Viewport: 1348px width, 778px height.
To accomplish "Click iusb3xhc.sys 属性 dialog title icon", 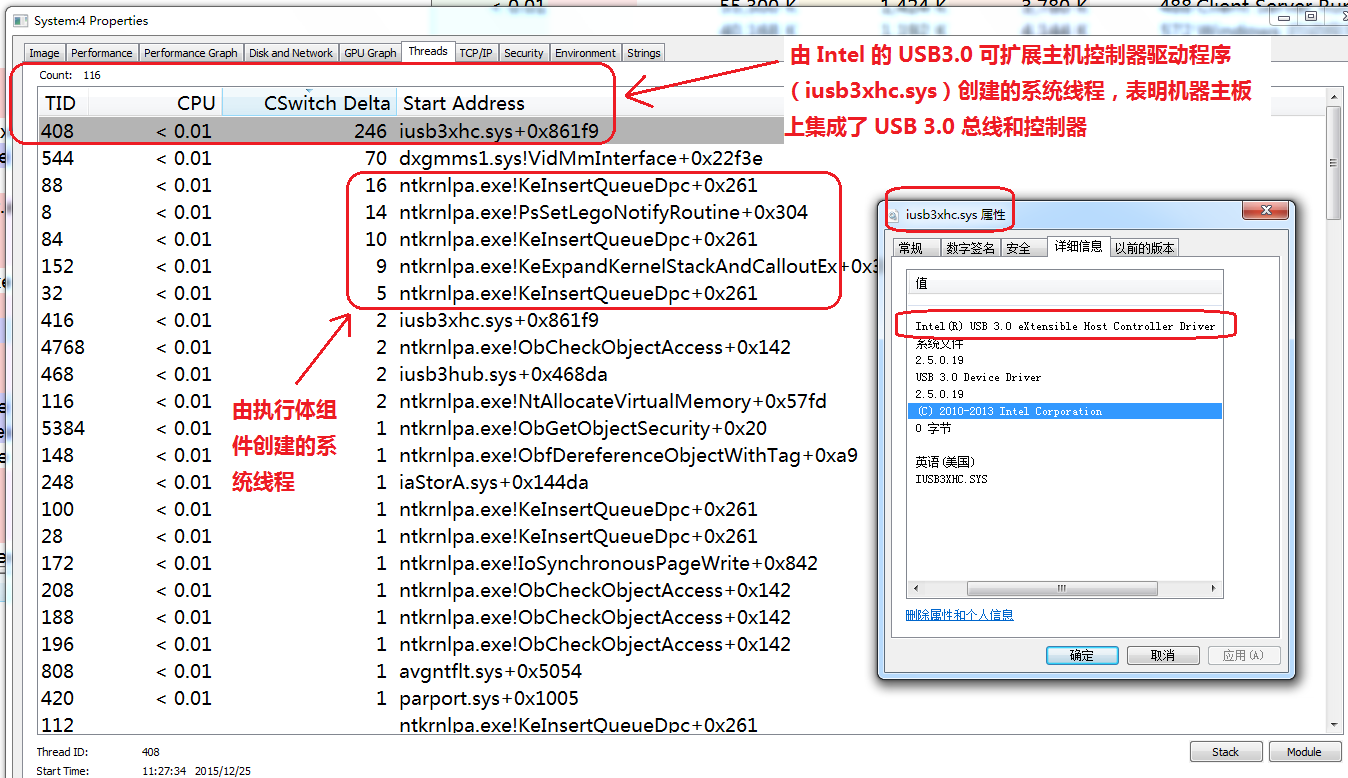I will tap(895, 214).
